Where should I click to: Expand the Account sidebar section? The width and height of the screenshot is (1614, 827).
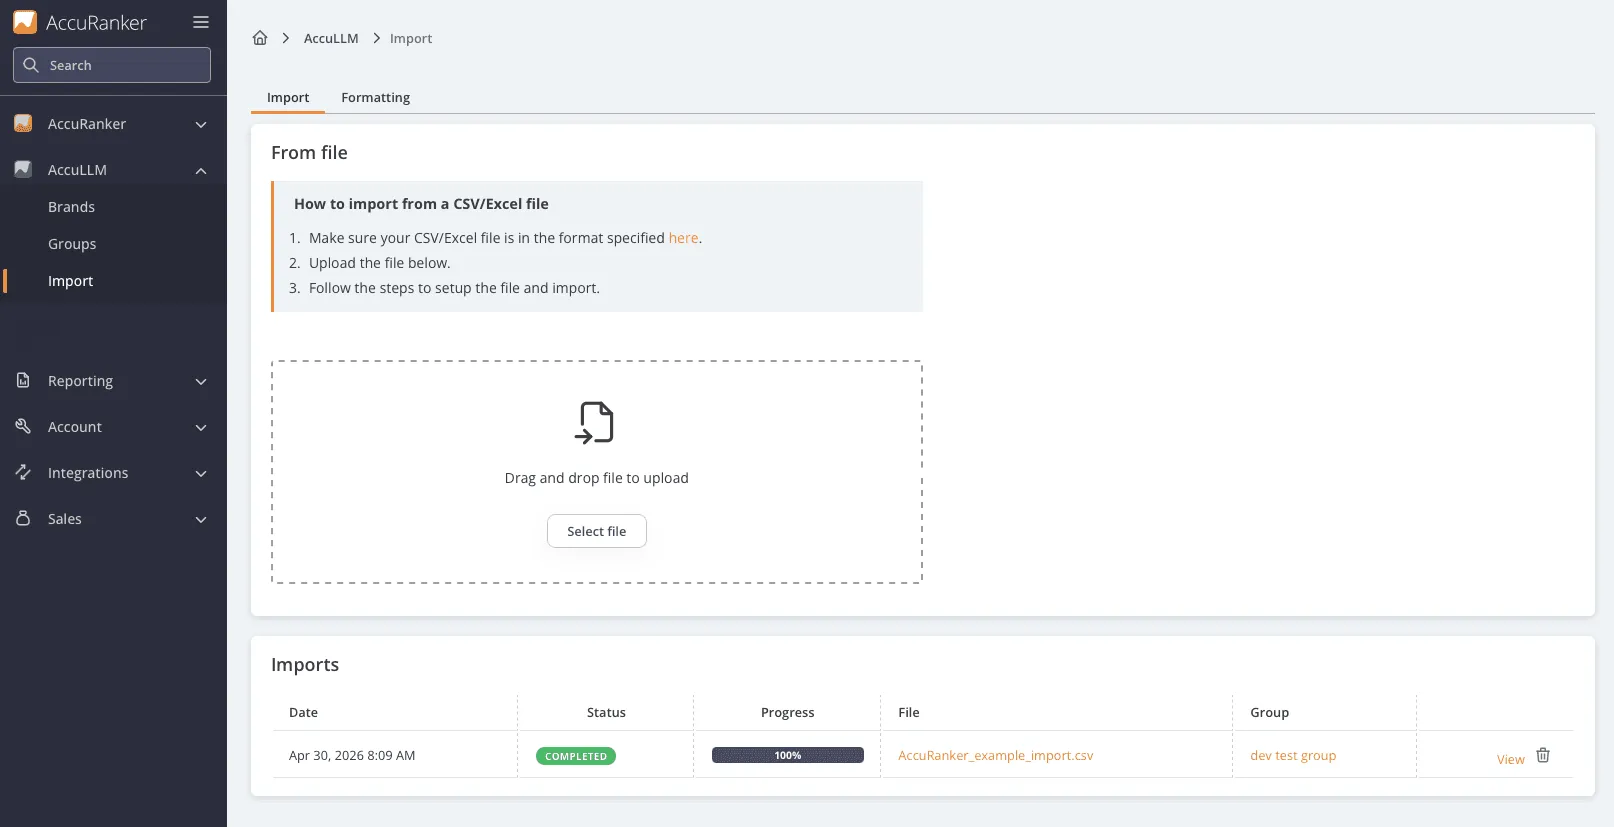click(201, 427)
